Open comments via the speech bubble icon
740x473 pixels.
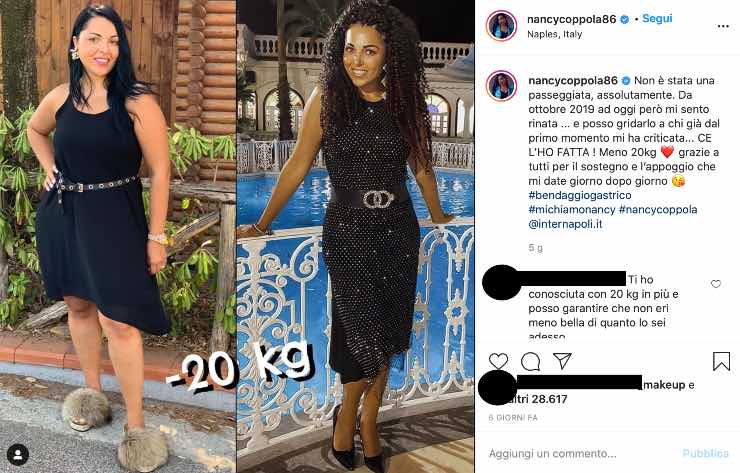(530, 362)
